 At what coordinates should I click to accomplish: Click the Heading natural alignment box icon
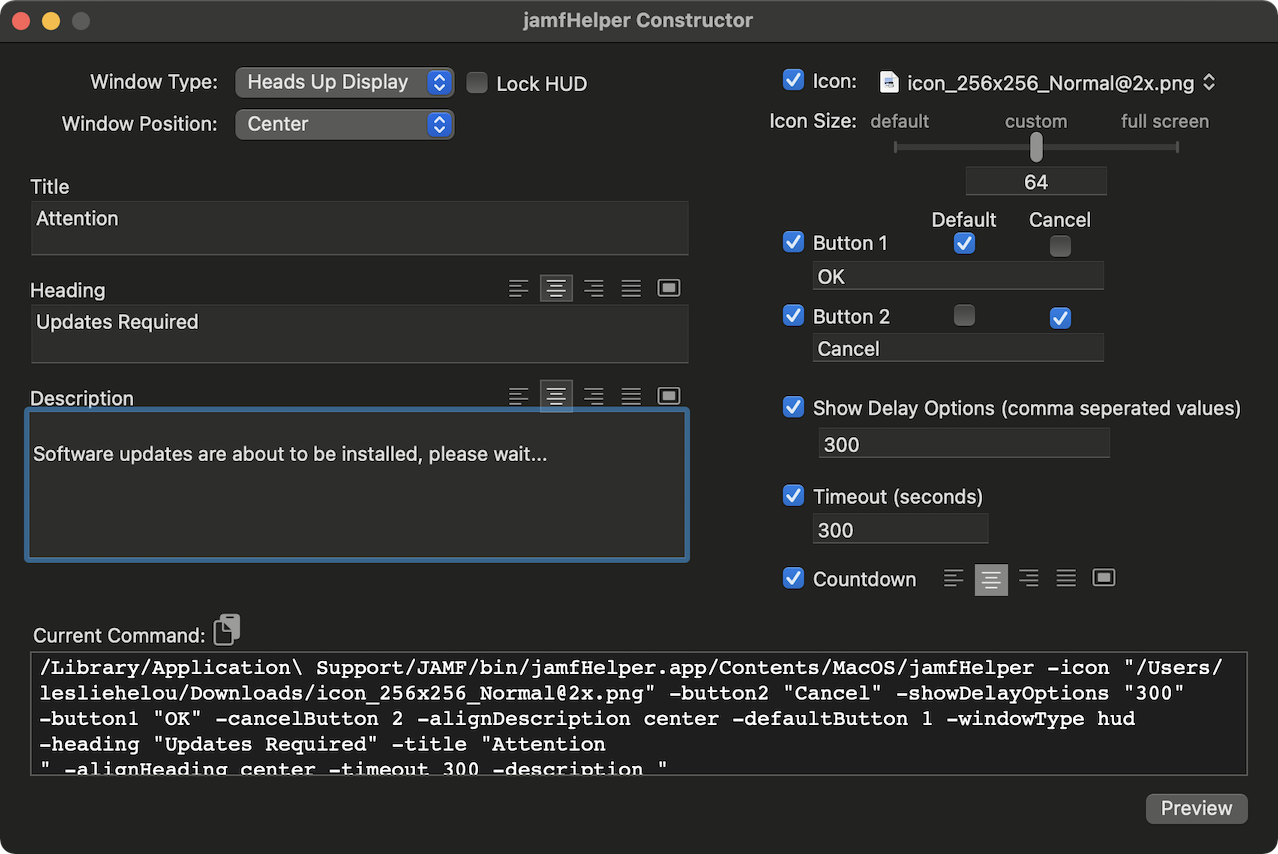(x=669, y=288)
